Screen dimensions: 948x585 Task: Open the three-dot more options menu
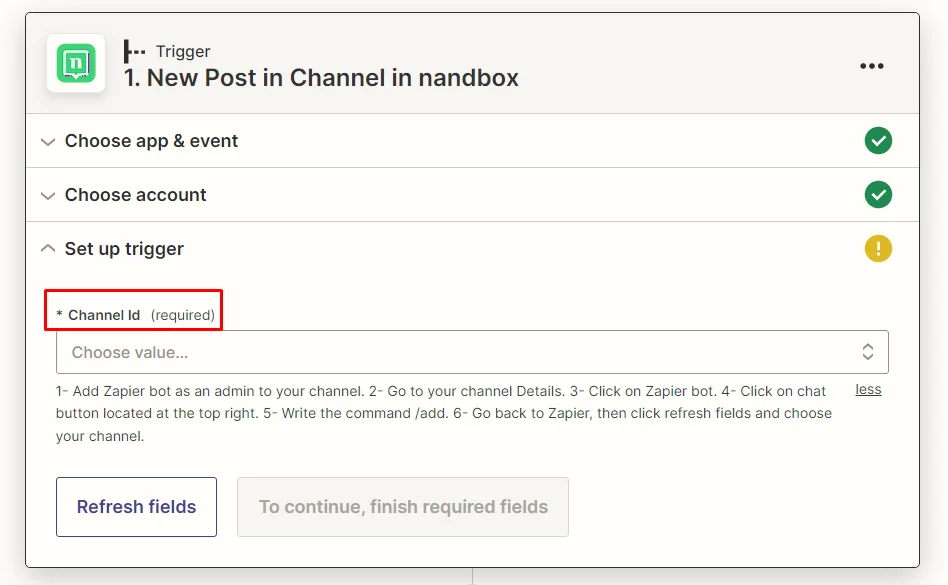point(872,66)
